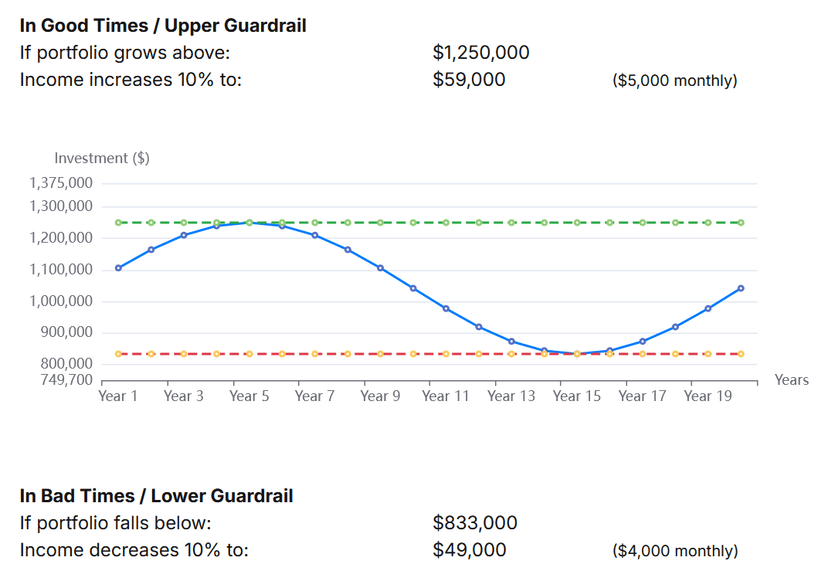Select the $1,250,000 upper threshold value
Image resolution: width=828 pixels, height=575 pixels.
481,53
